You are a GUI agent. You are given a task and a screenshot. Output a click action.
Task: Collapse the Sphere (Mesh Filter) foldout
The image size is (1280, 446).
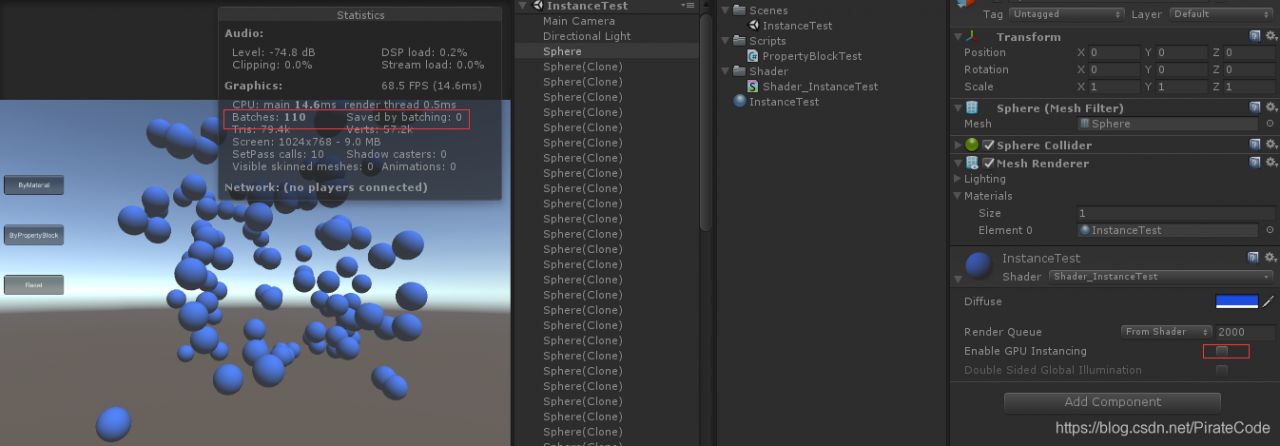coord(957,107)
